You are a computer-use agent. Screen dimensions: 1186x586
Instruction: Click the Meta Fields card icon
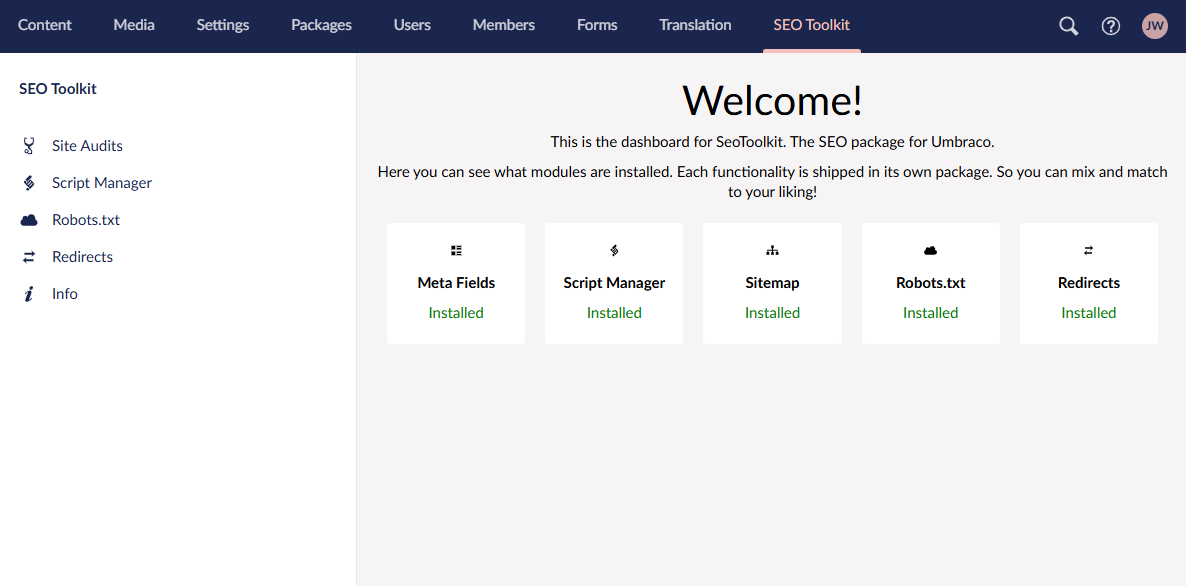click(x=456, y=249)
